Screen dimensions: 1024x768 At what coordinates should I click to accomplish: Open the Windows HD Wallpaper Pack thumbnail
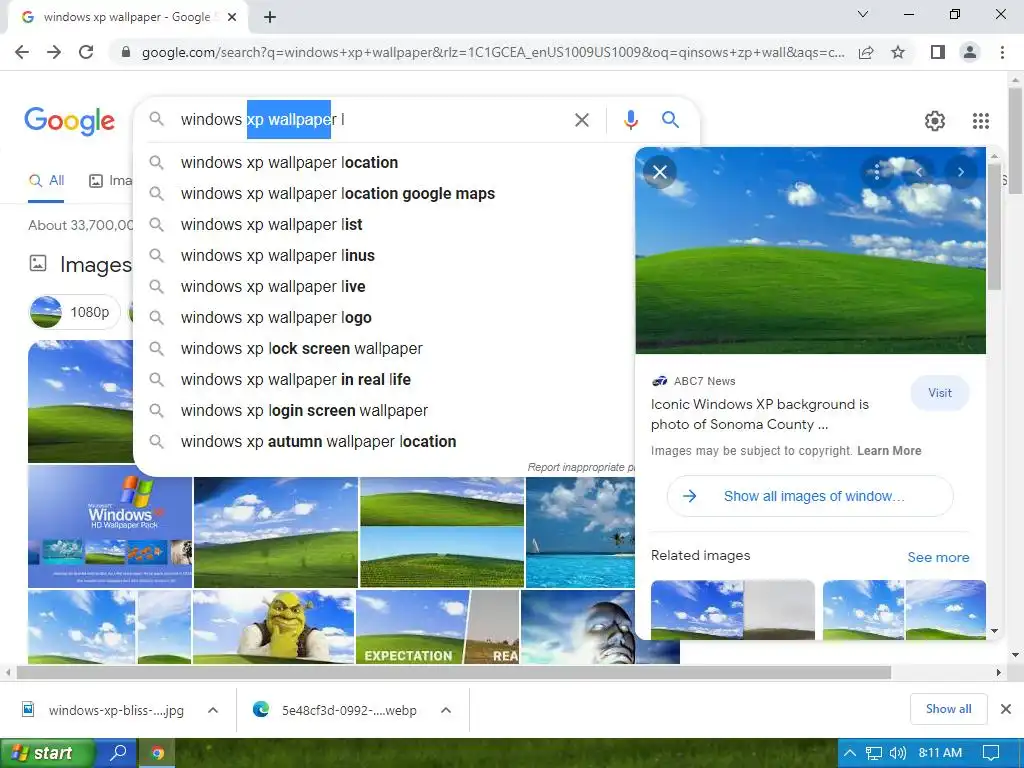click(x=110, y=526)
